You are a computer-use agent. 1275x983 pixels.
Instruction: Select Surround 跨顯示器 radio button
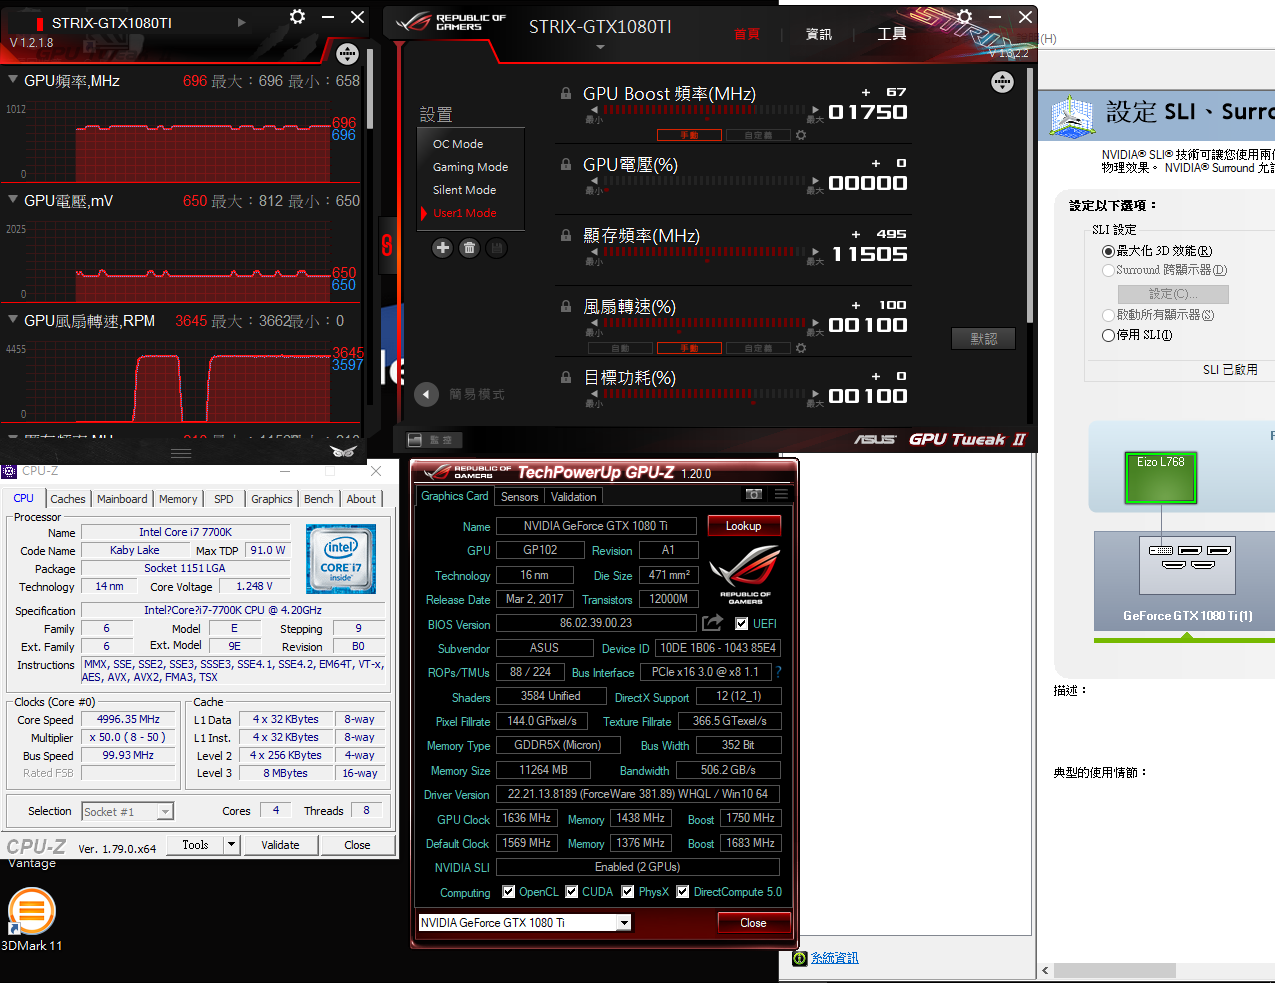(1108, 270)
